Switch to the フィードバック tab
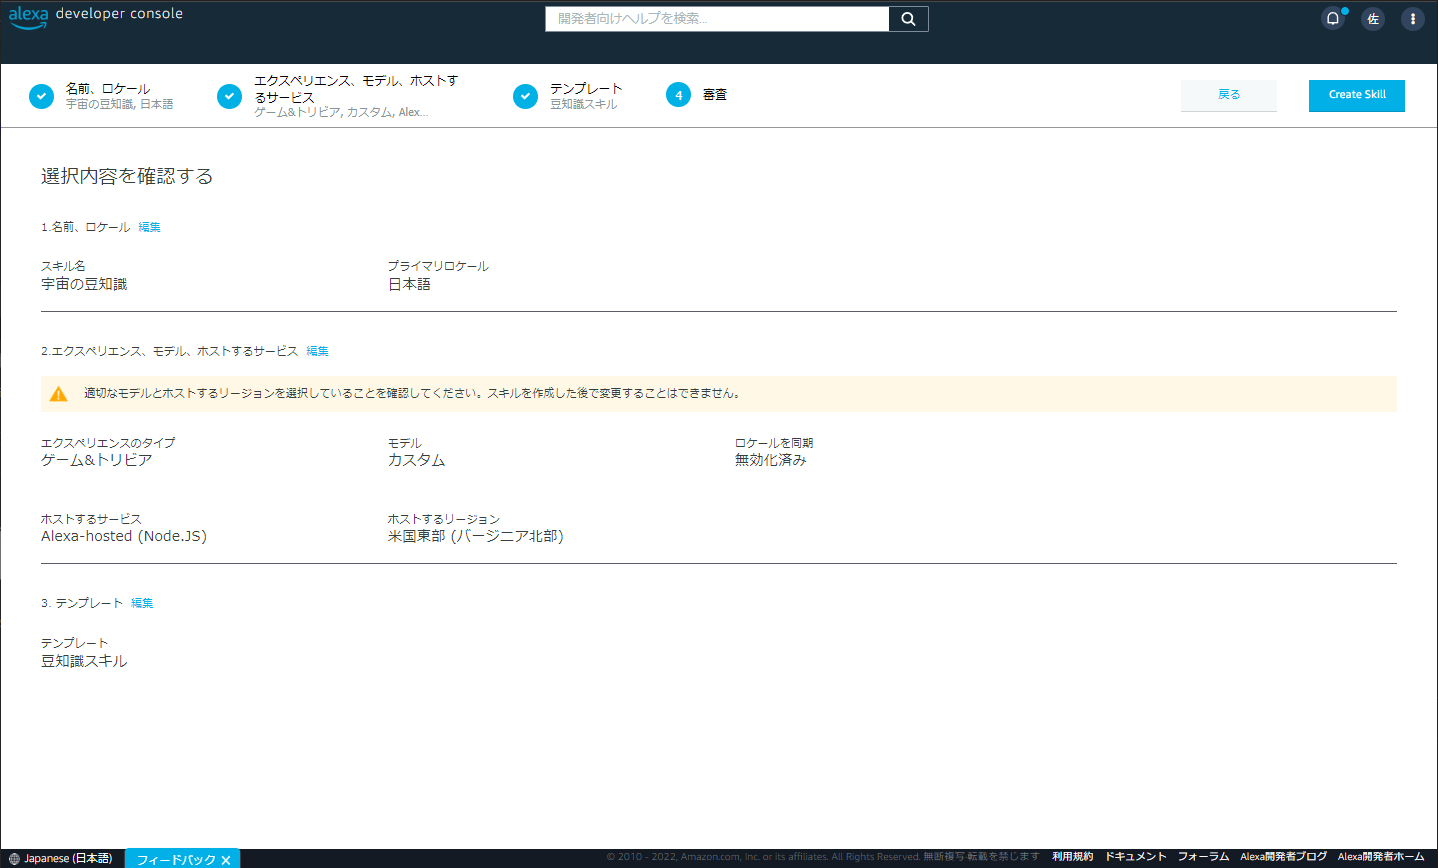1438x868 pixels. [x=175, y=858]
